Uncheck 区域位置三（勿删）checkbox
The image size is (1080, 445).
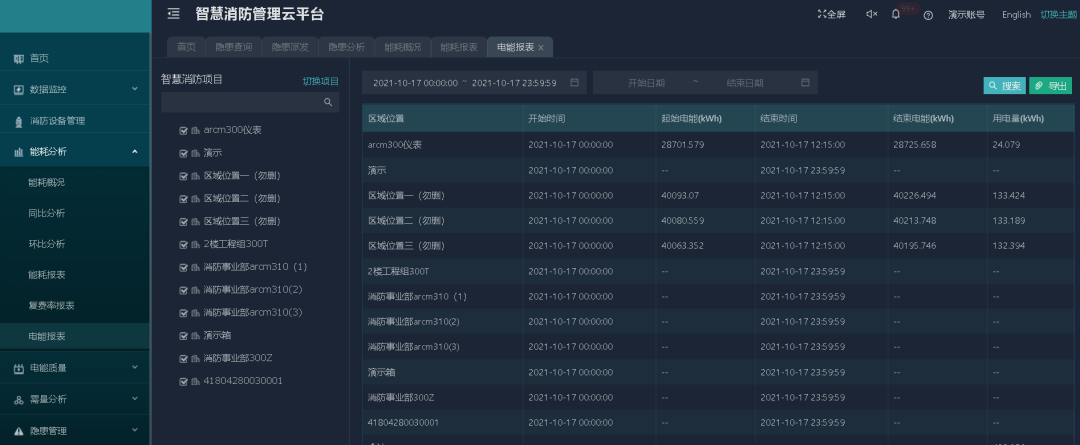[183, 222]
